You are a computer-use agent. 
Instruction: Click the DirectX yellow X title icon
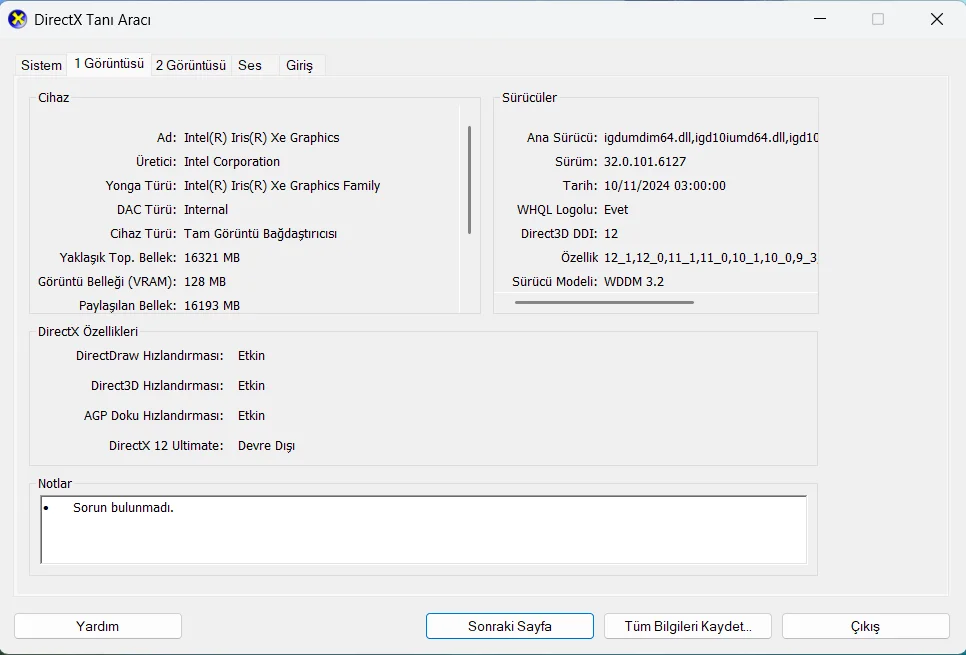tap(17, 20)
